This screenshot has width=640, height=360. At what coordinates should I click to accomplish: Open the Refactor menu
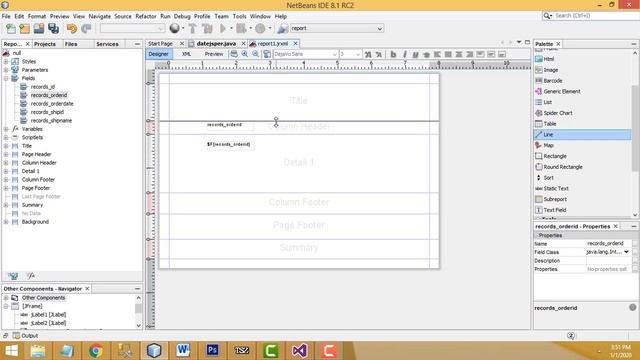point(146,16)
